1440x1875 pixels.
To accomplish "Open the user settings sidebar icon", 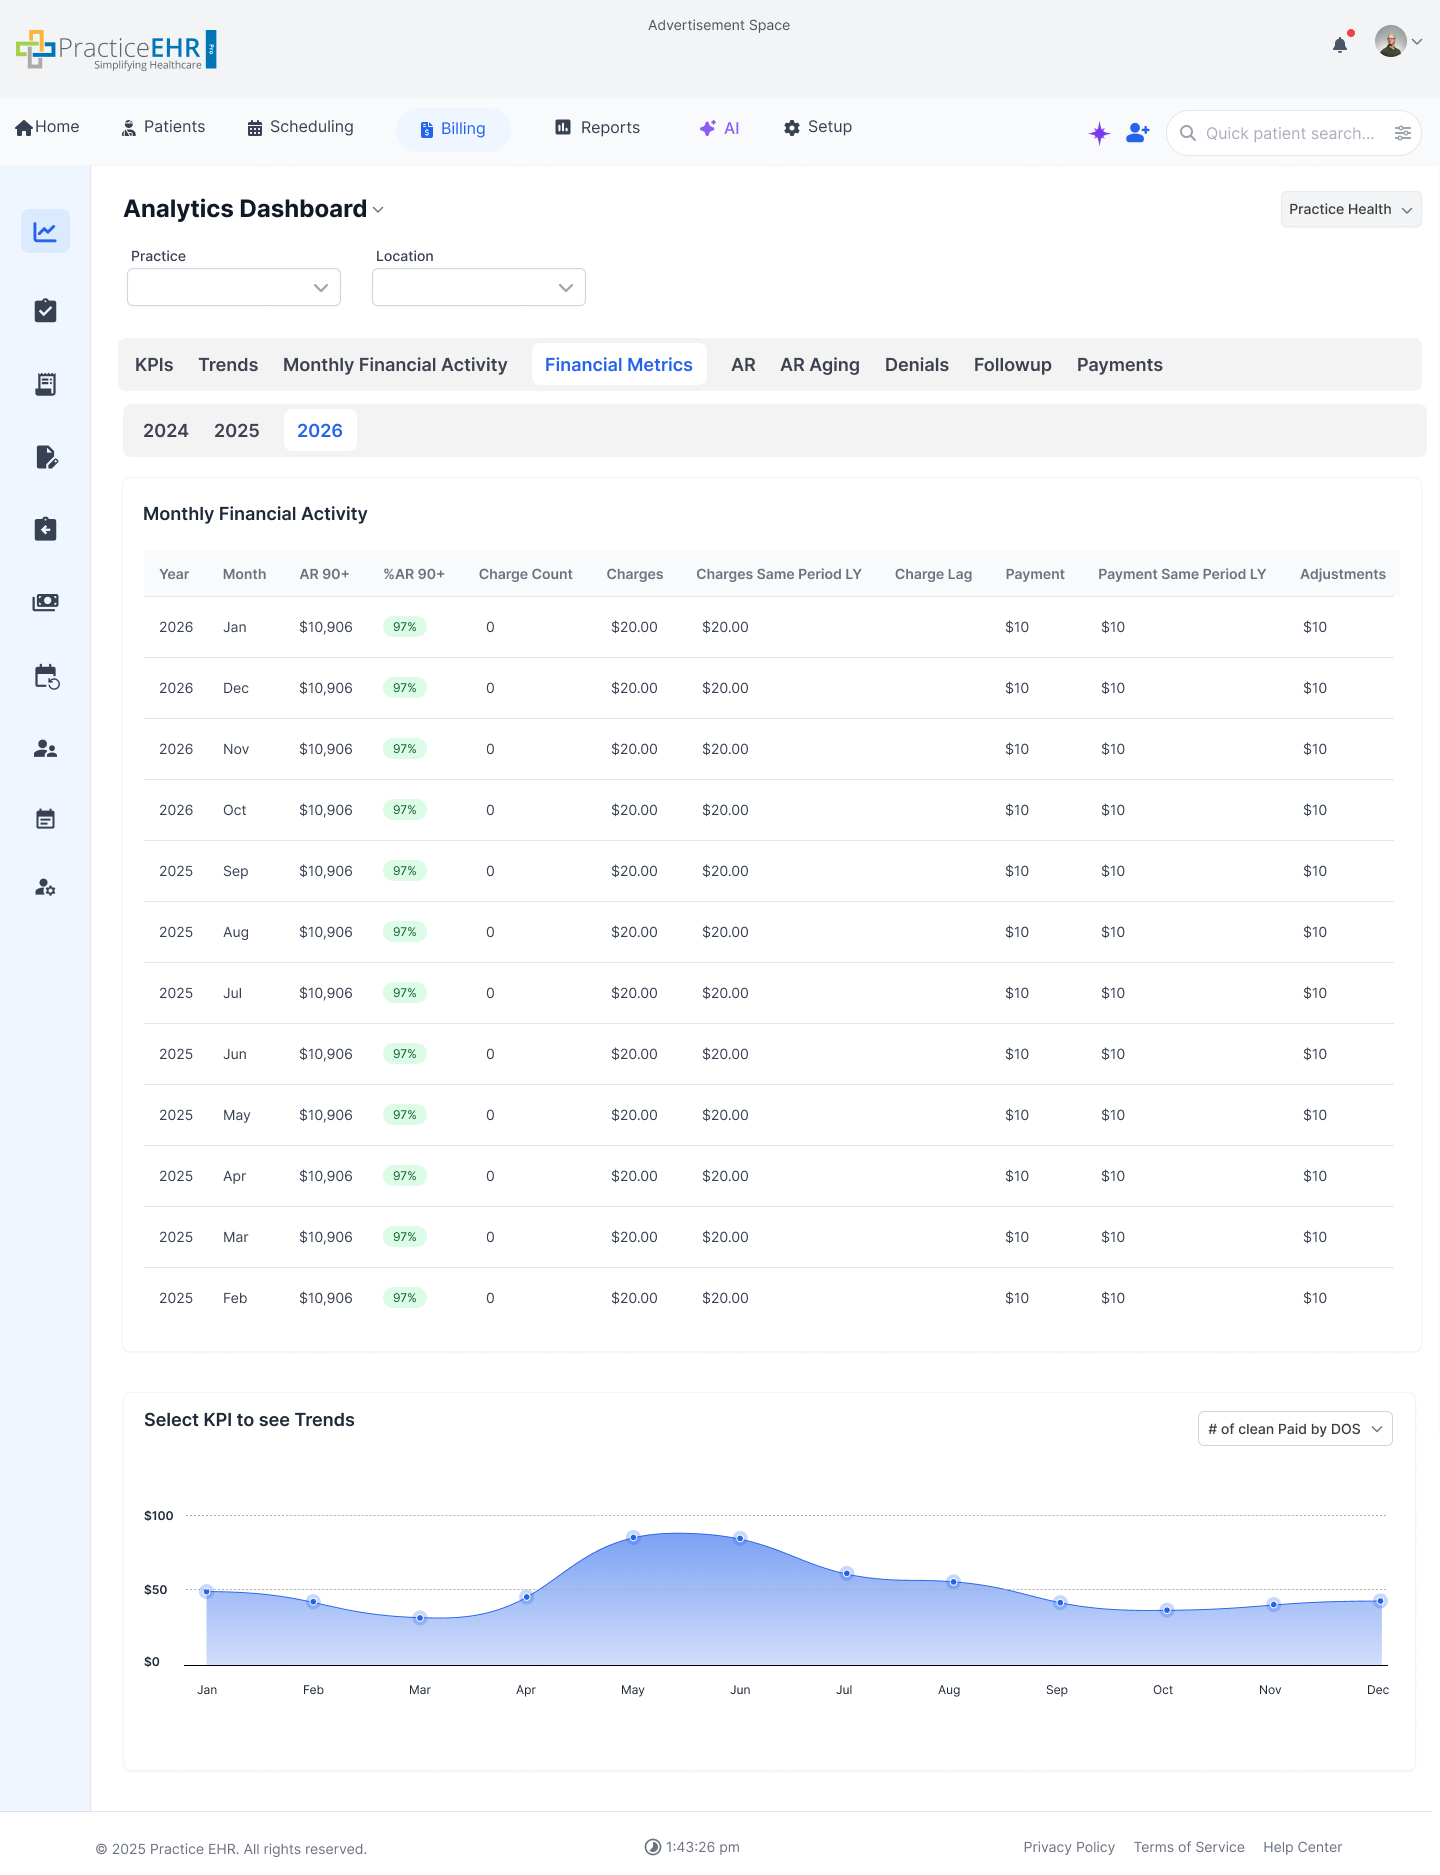I will pos(45,887).
